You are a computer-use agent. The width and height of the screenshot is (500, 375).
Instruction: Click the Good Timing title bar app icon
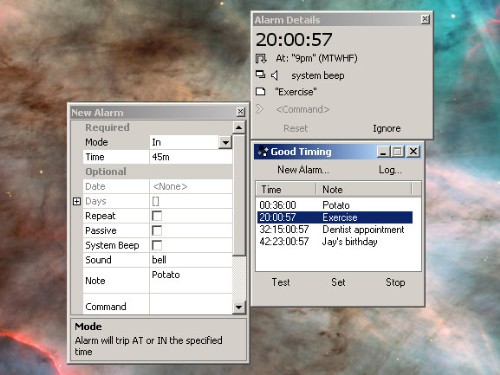263,152
